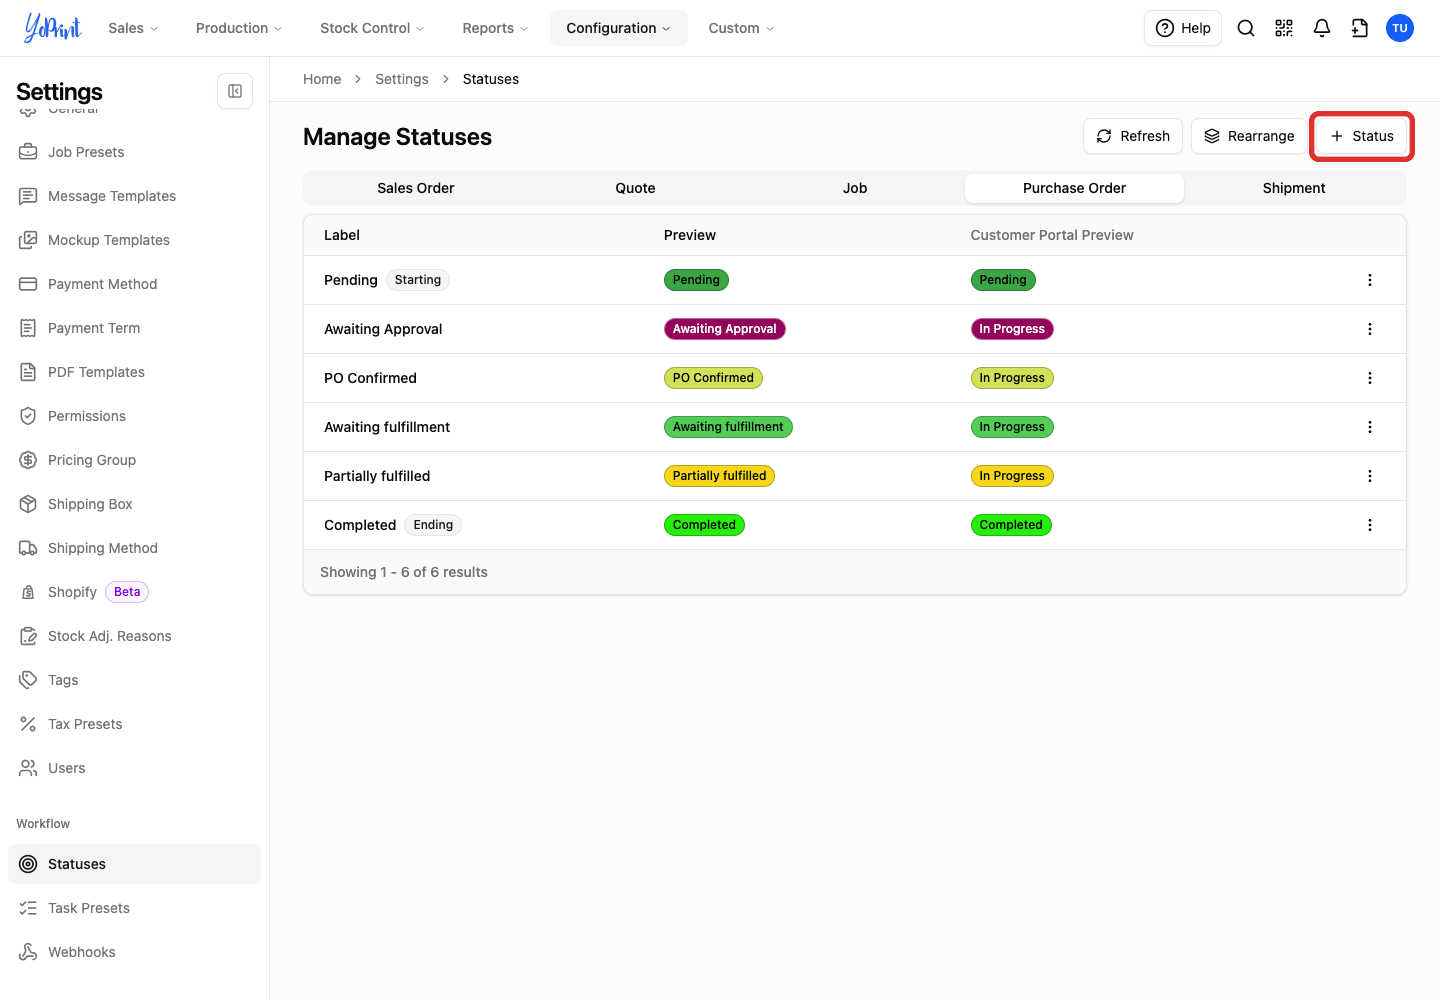The width and height of the screenshot is (1440, 1000).
Task: Click the YoPrint logo
Action: point(53,28)
